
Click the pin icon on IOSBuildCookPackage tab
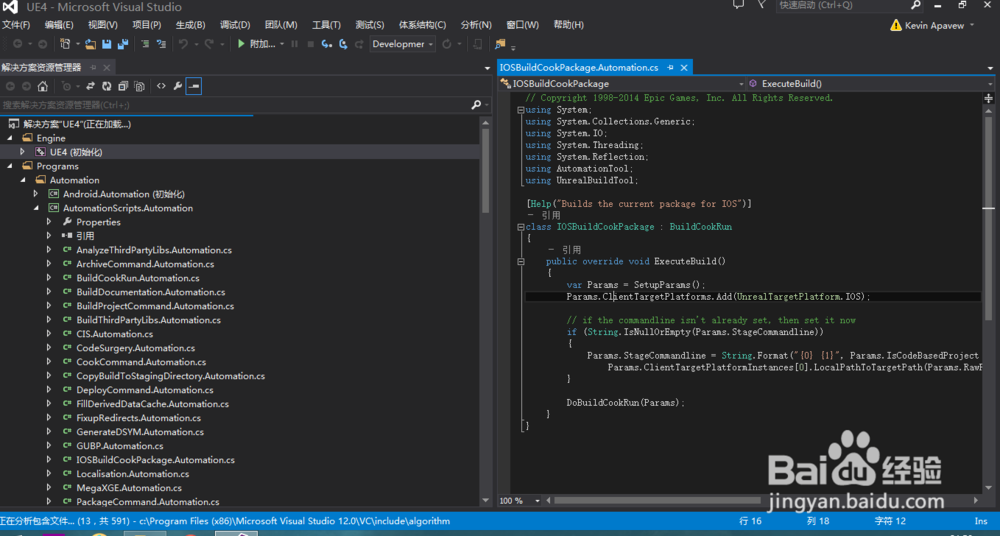(670, 68)
